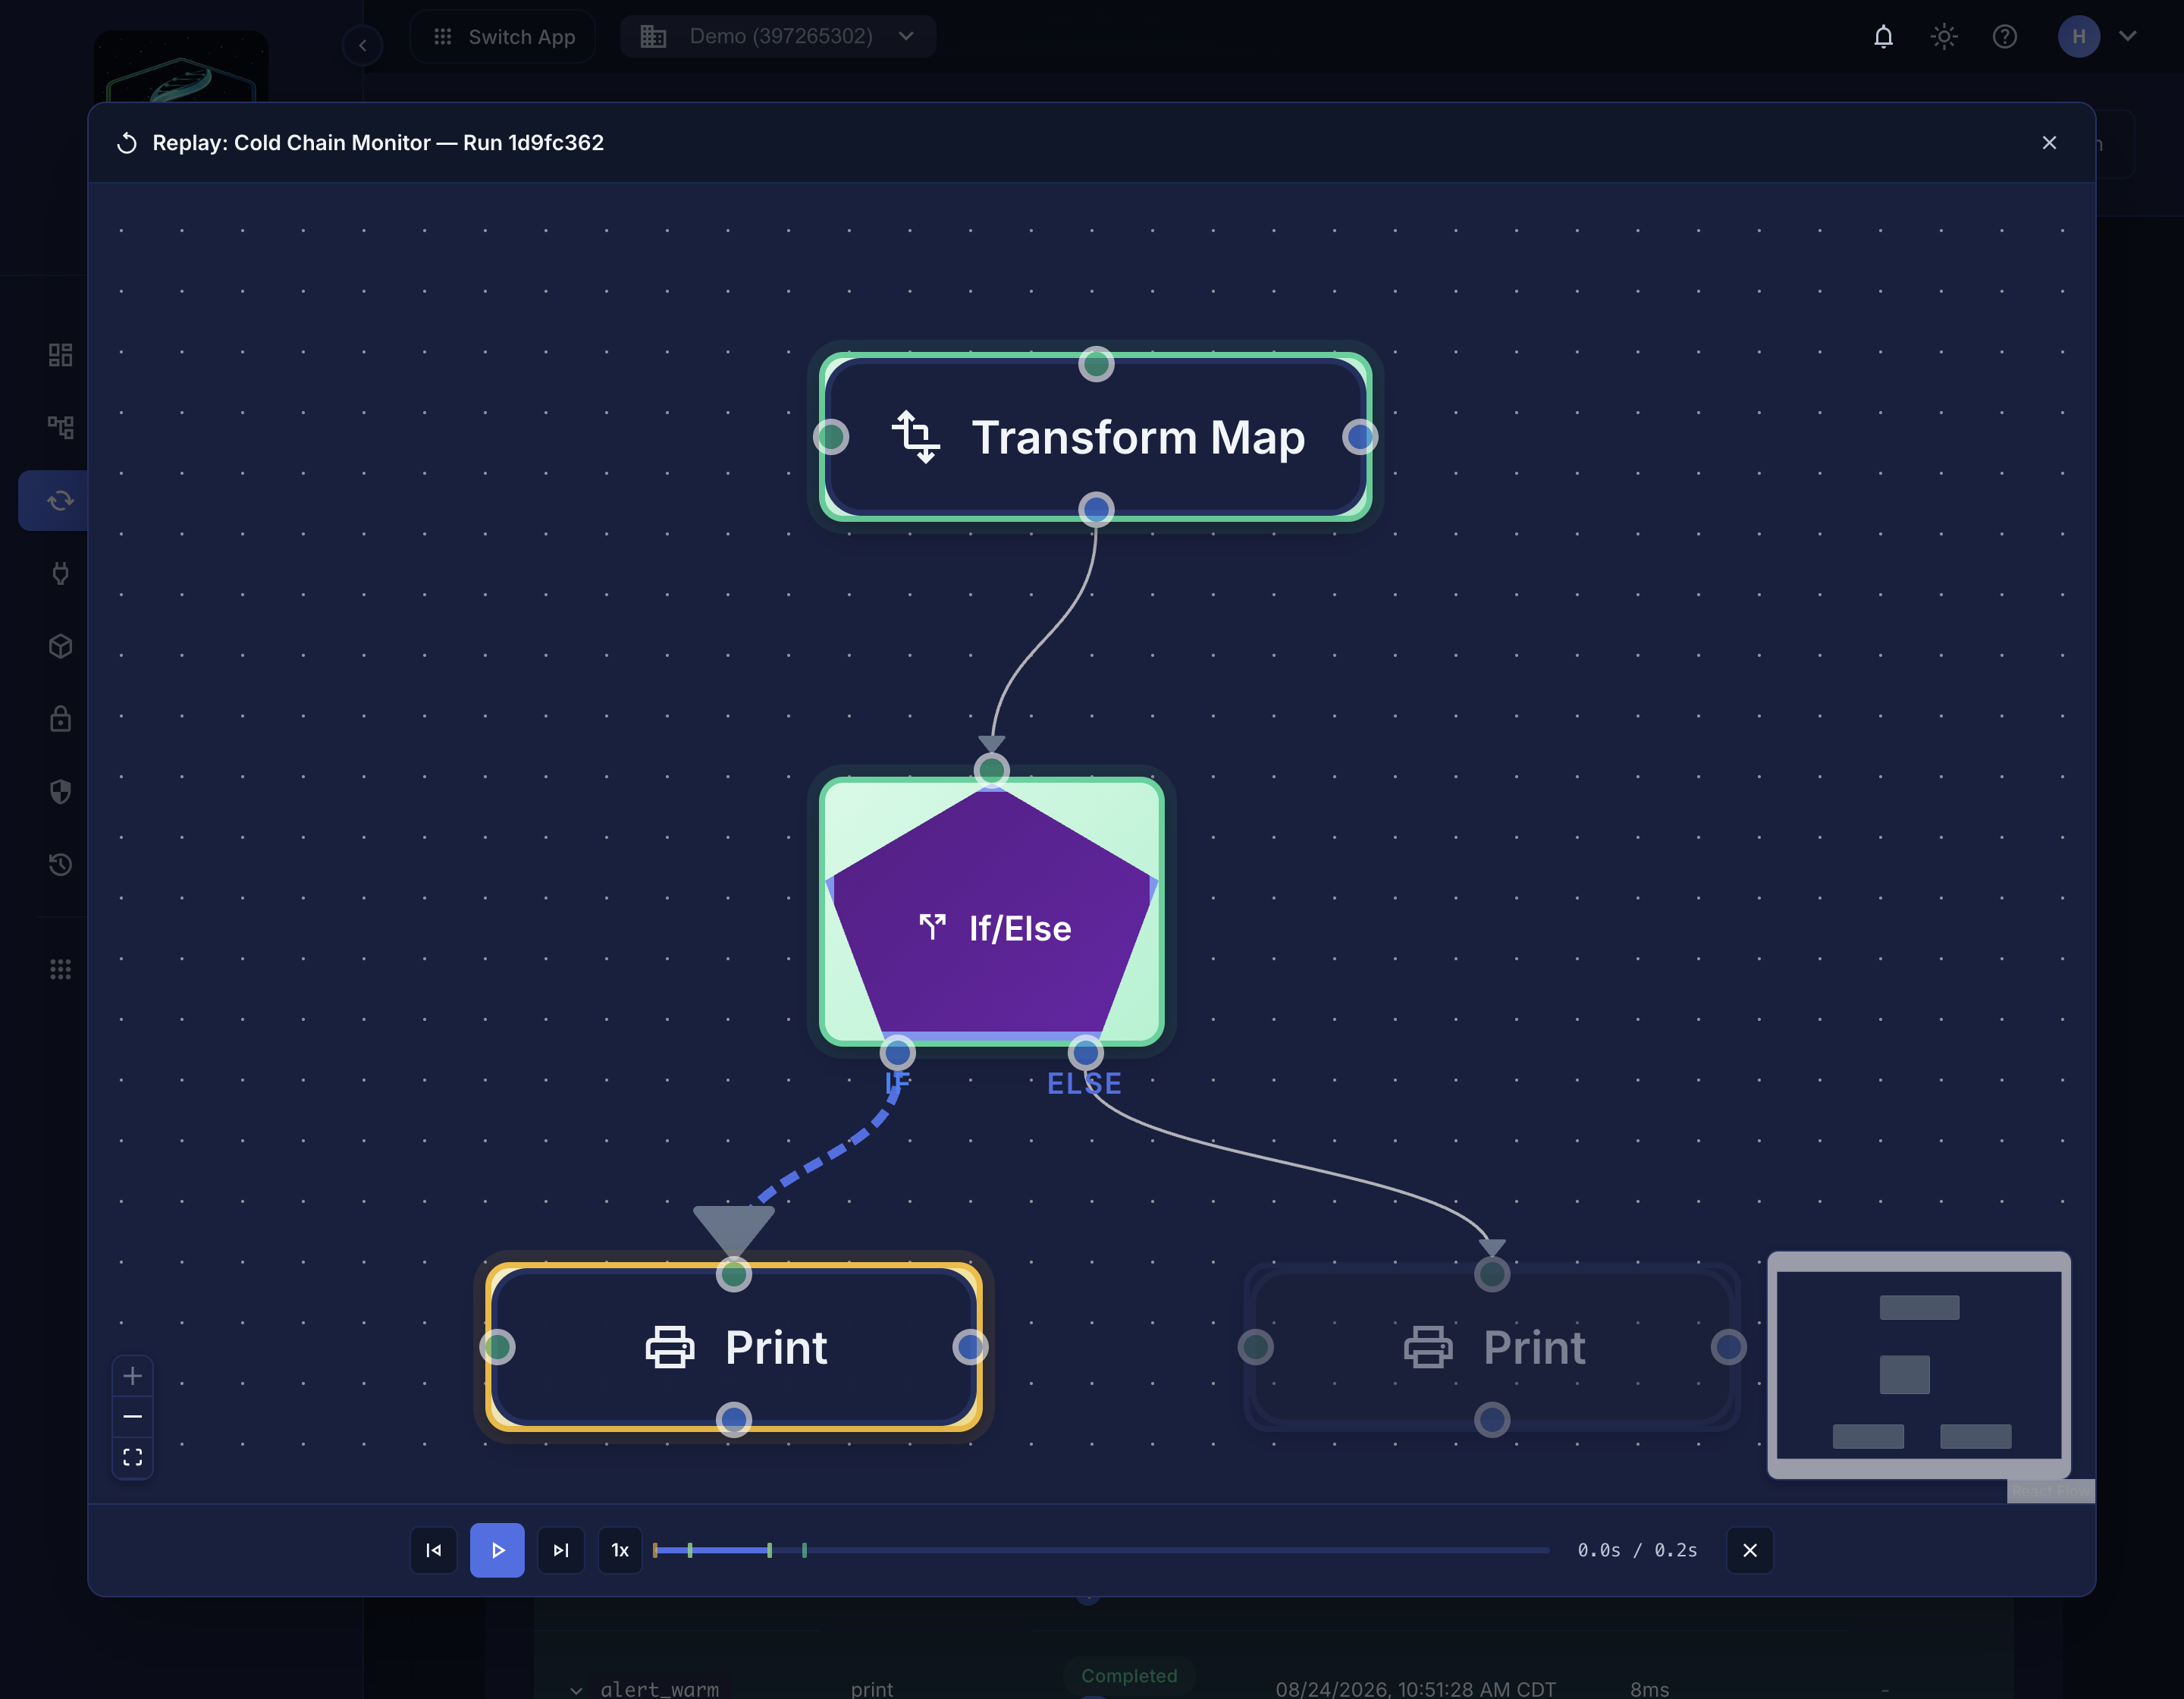Open the dashboard icon in the sidebar

coord(61,355)
